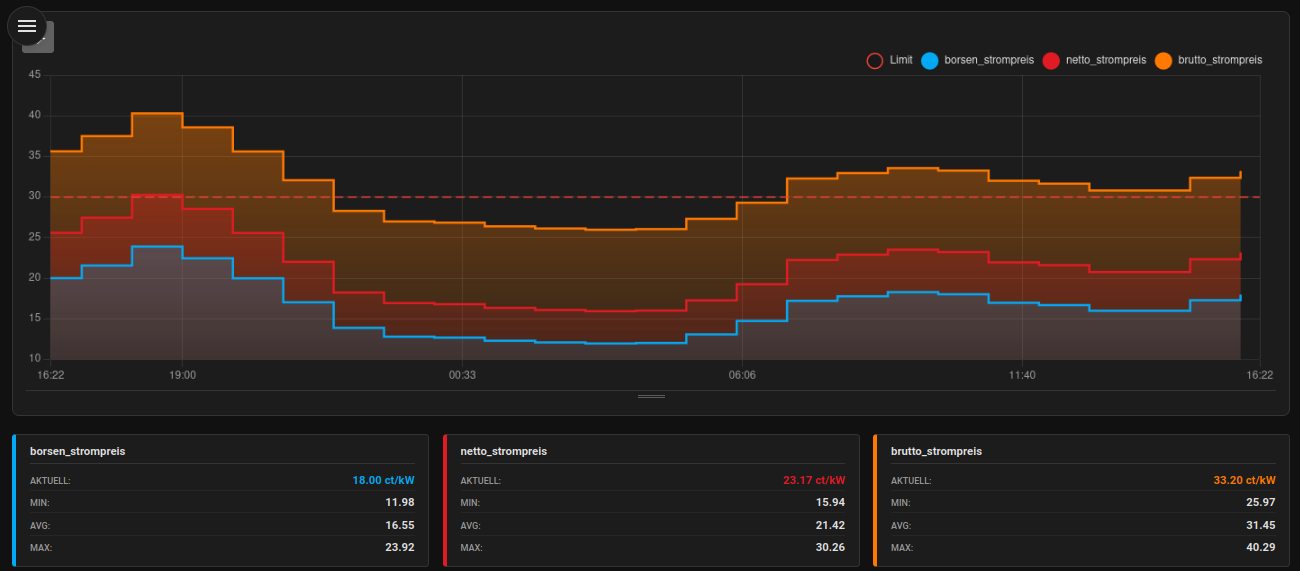Toggle borsen_strompreis series via legend text

pos(988,60)
